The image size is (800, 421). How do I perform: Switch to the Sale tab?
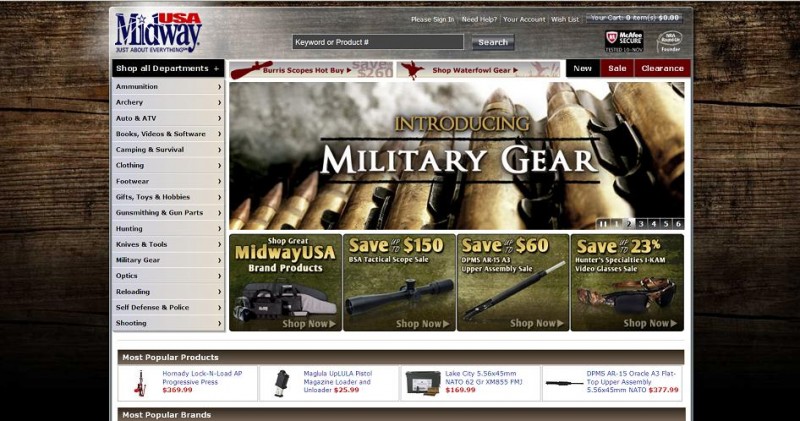click(x=617, y=68)
